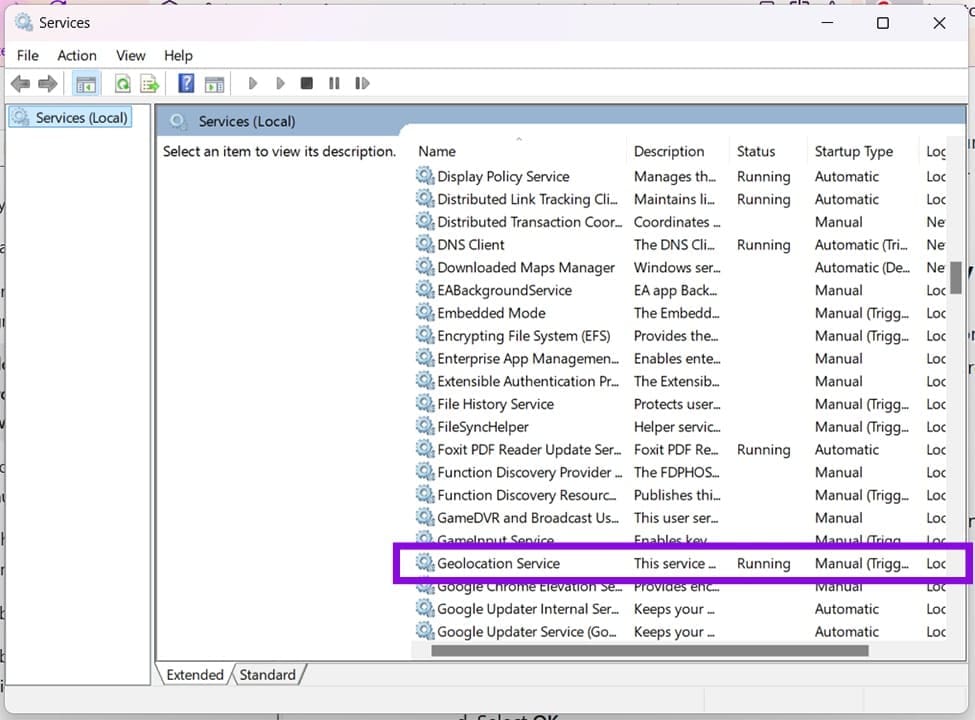
Task: Click the Export List toolbar icon
Action: (x=150, y=83)
